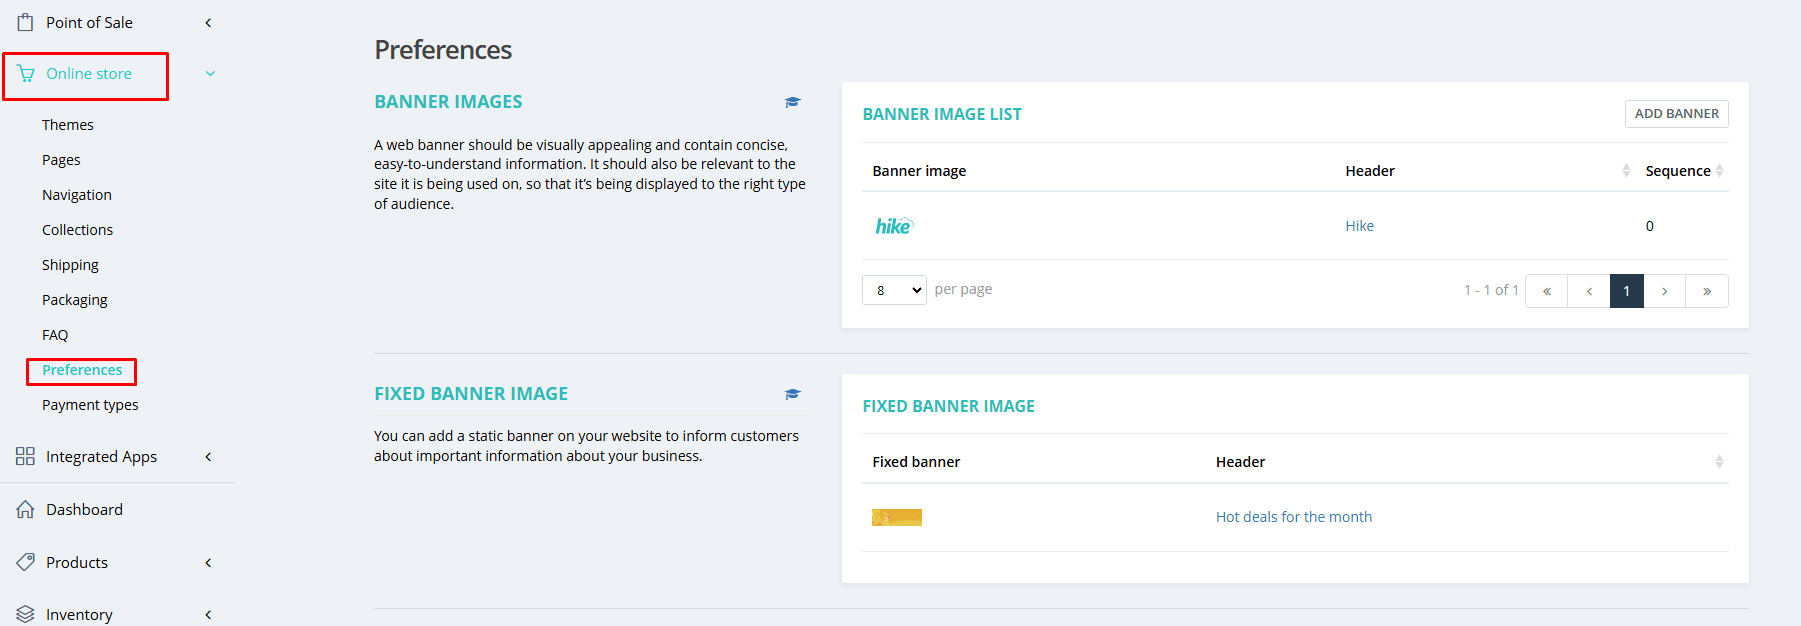Click the graduation cap icon beside Fixed Banner Image
This screenshot has height=626, width=1801.
coord(792,394)
